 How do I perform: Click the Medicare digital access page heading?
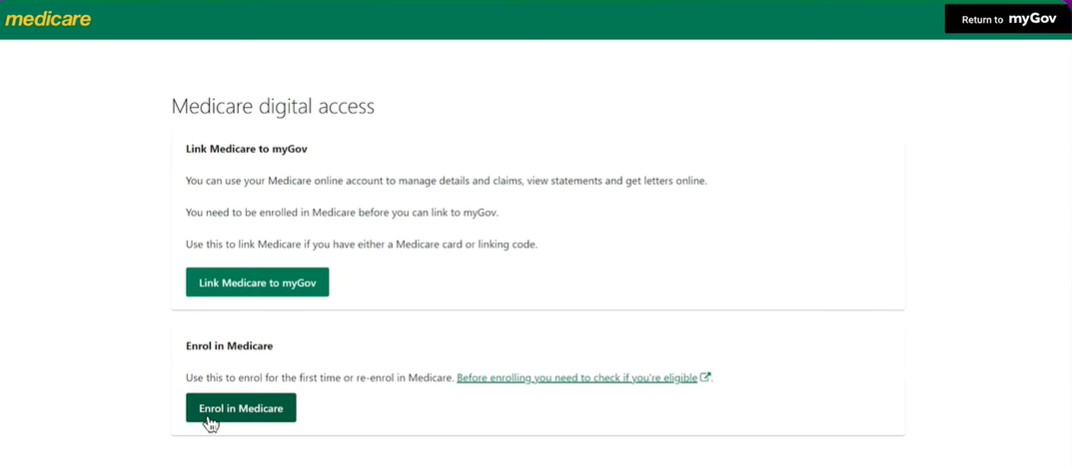[x=273, y=106]
